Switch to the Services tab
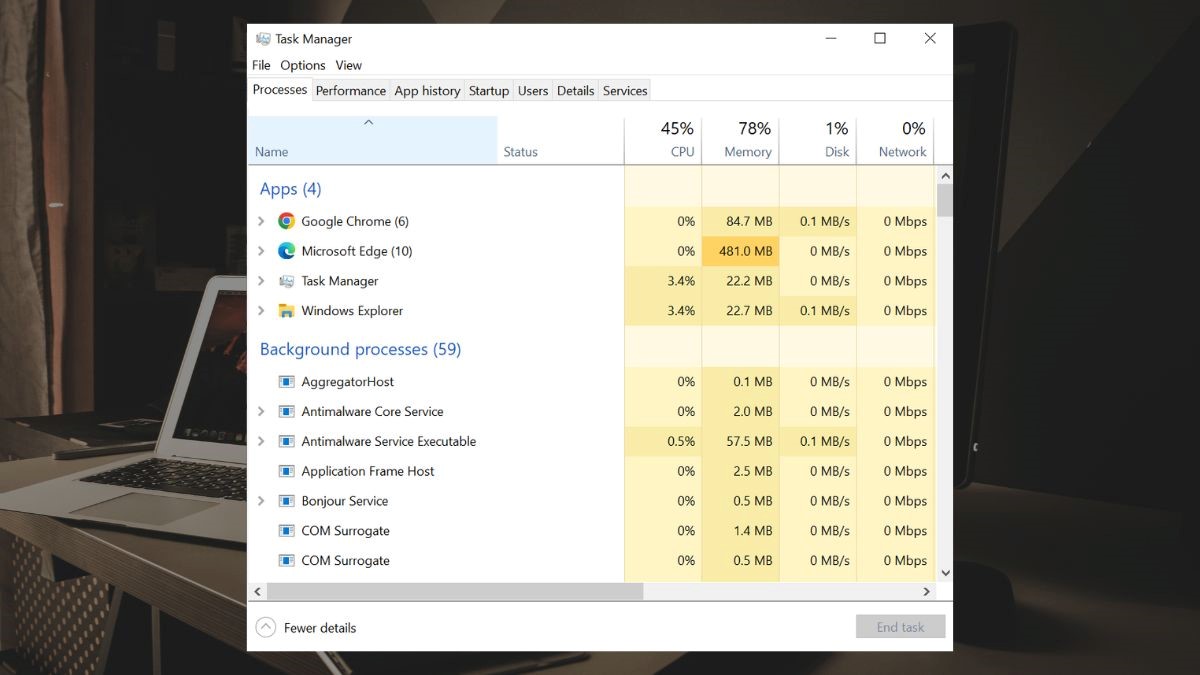Viewport: 1200px width, 675px height. pos(625,91)
